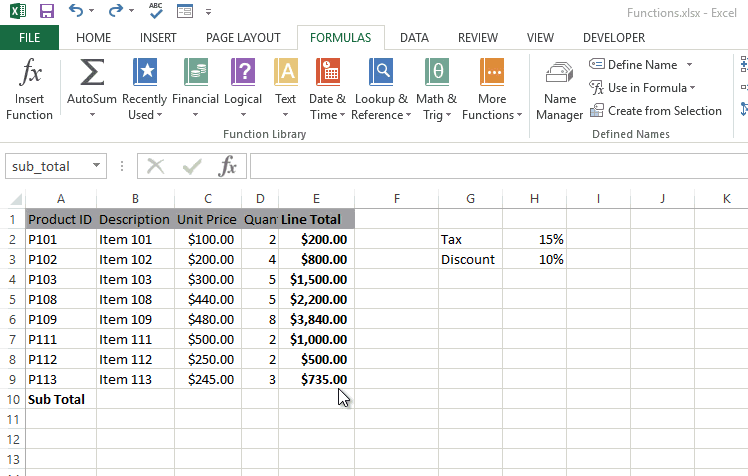This screenshot has width=748, height=476.
Task: Save the workbook from Quick Access toolbar
Action: point(46,12)
